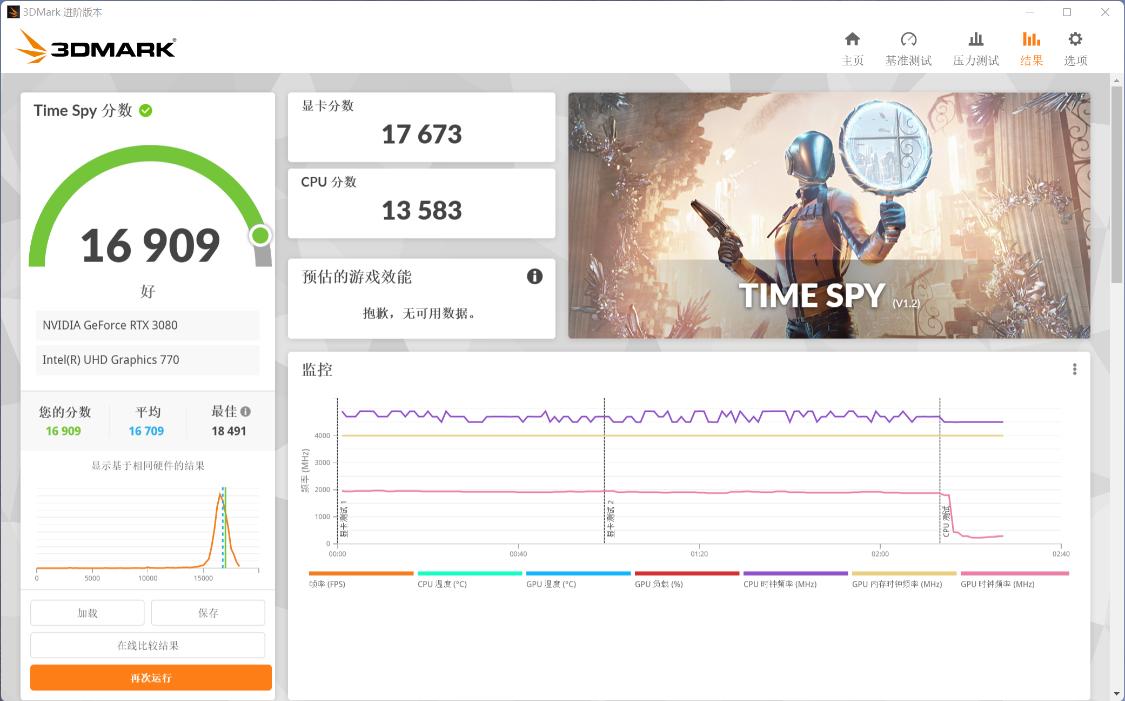
Task: Toggle the GPU 负载 (%) legend series
Action: click(658, 583)
